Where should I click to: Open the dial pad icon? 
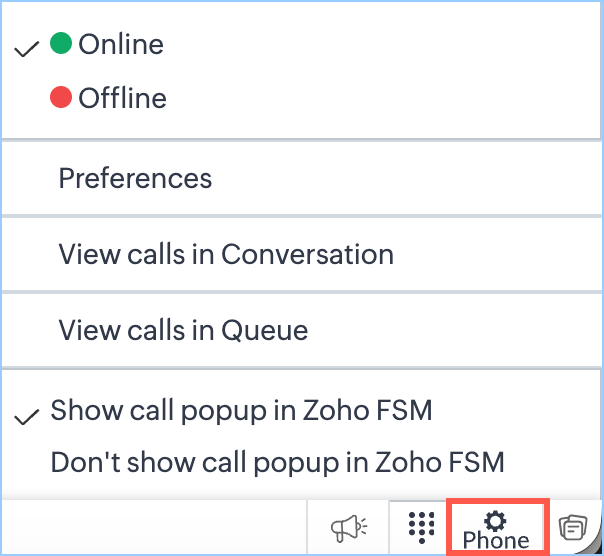(x=422, y=527)
